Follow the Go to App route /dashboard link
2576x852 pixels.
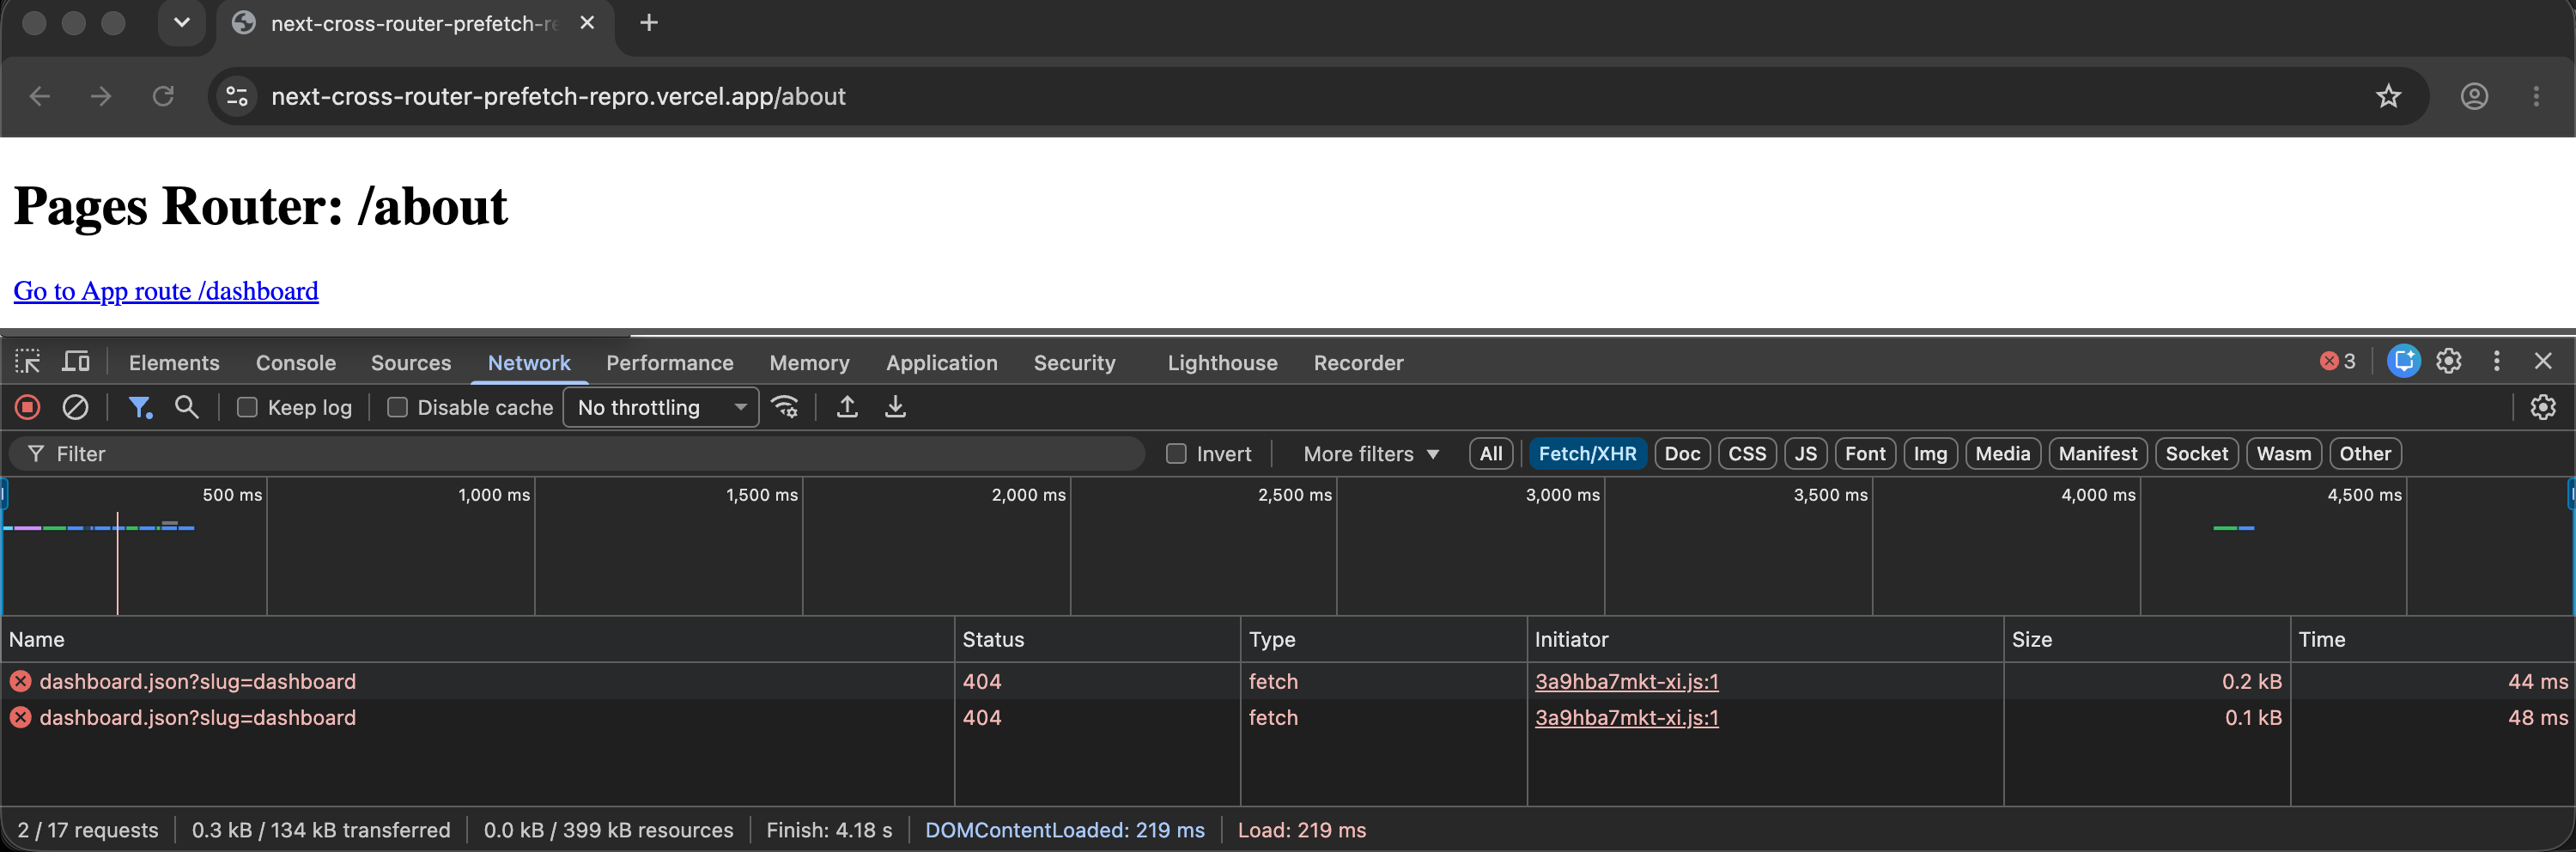coord(166,291)
